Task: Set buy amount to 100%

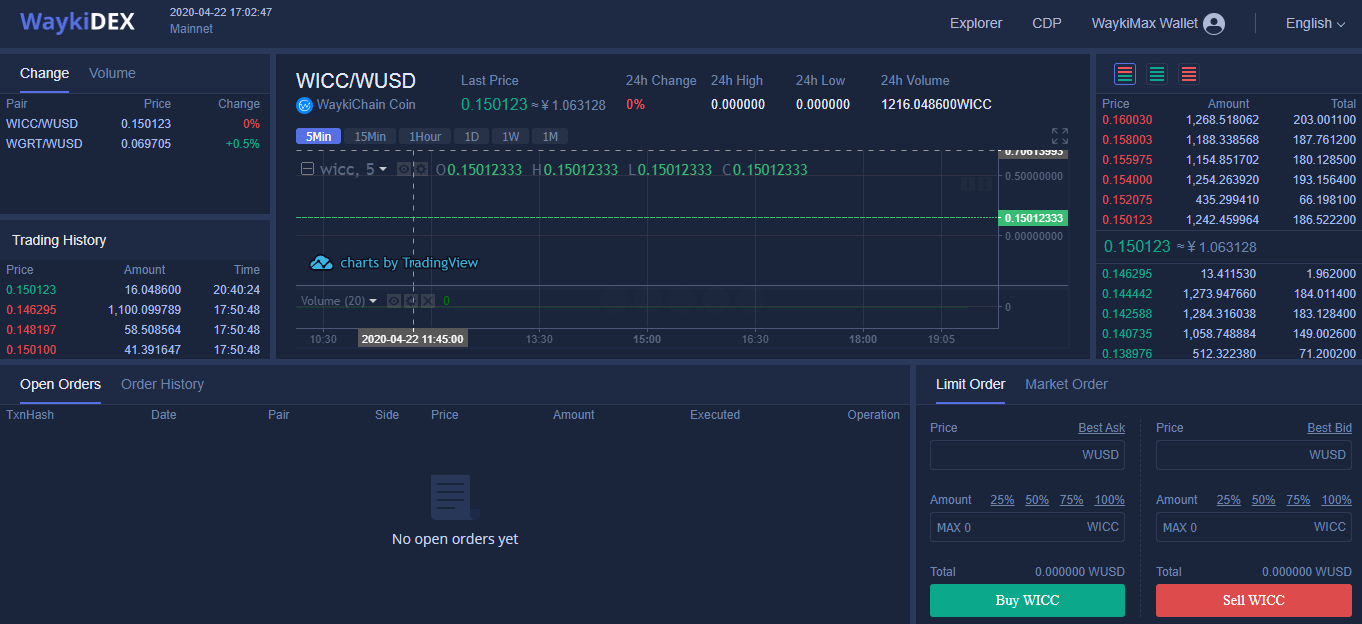Action: 1110,500
